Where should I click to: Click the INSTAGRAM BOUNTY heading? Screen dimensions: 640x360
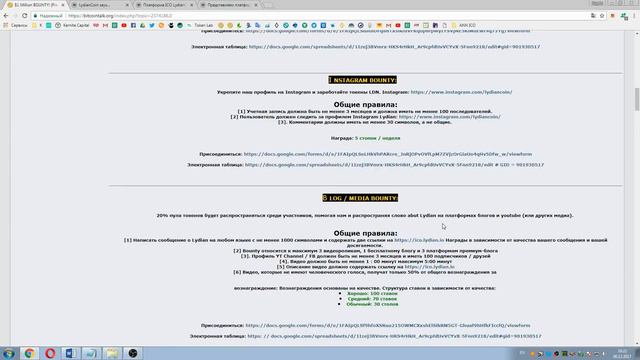[x=362, y=80]
